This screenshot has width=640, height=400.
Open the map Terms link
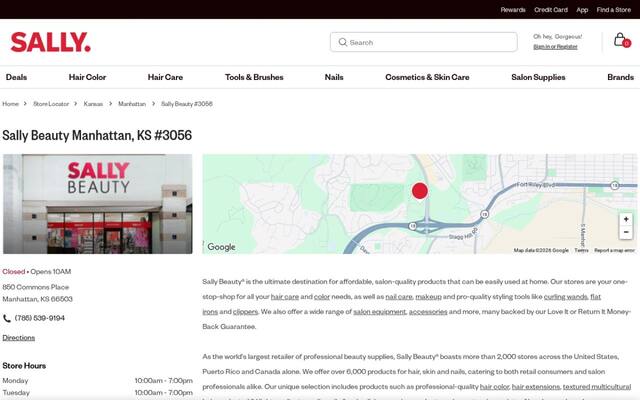click(x=581, y=250)
